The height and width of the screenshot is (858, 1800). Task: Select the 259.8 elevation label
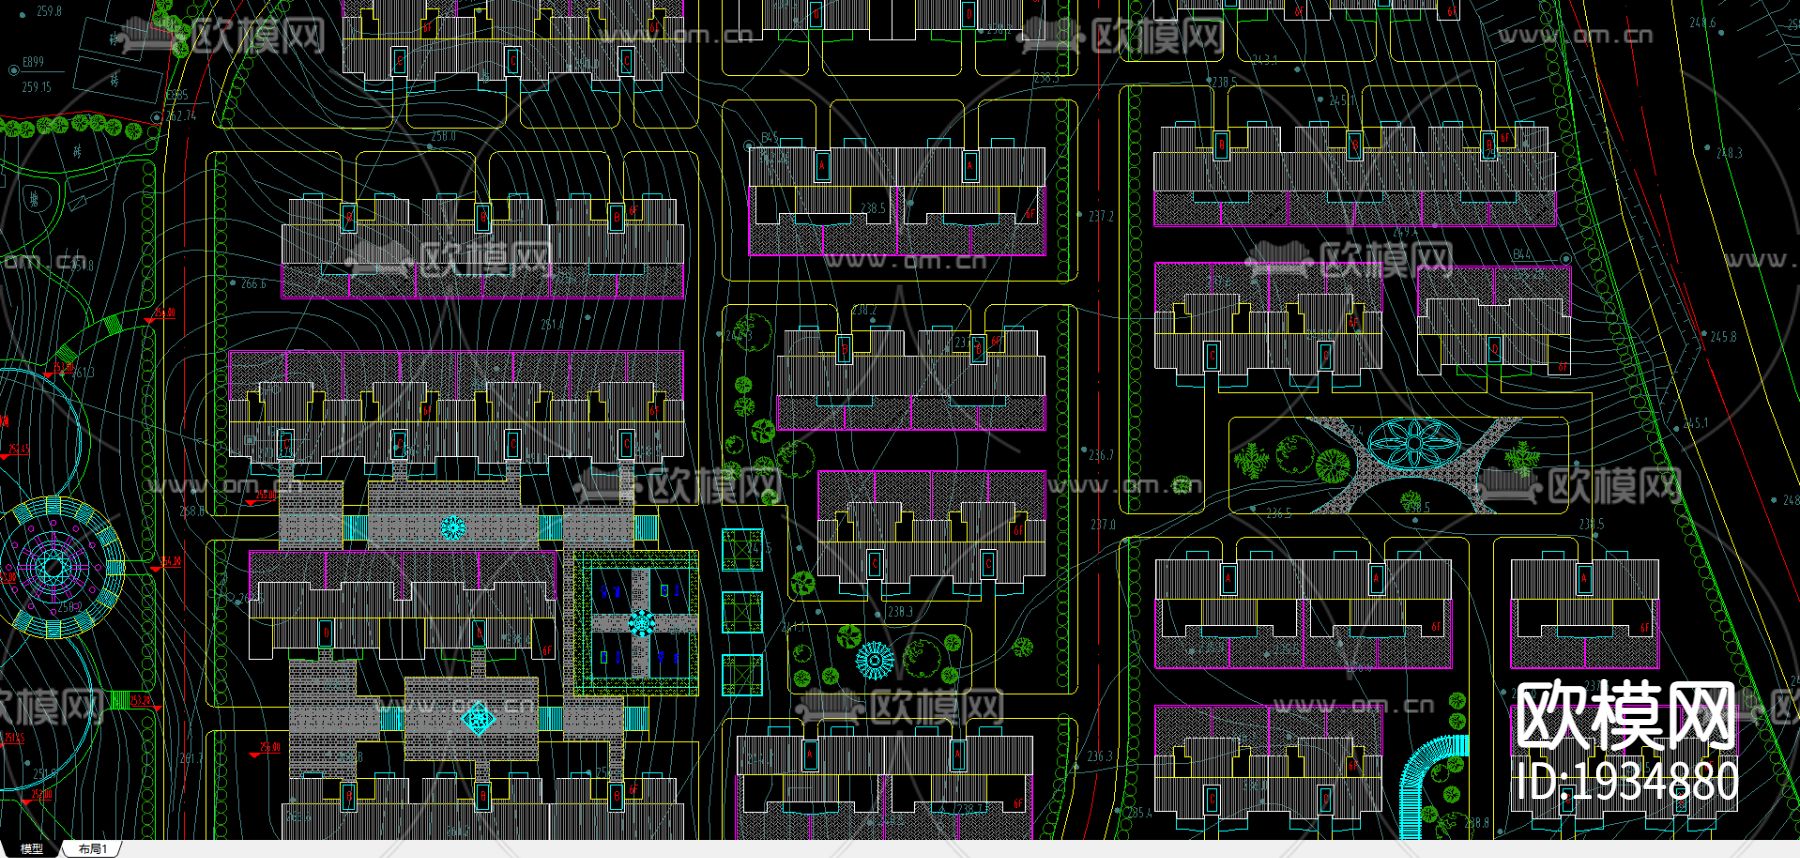(48, 12)
